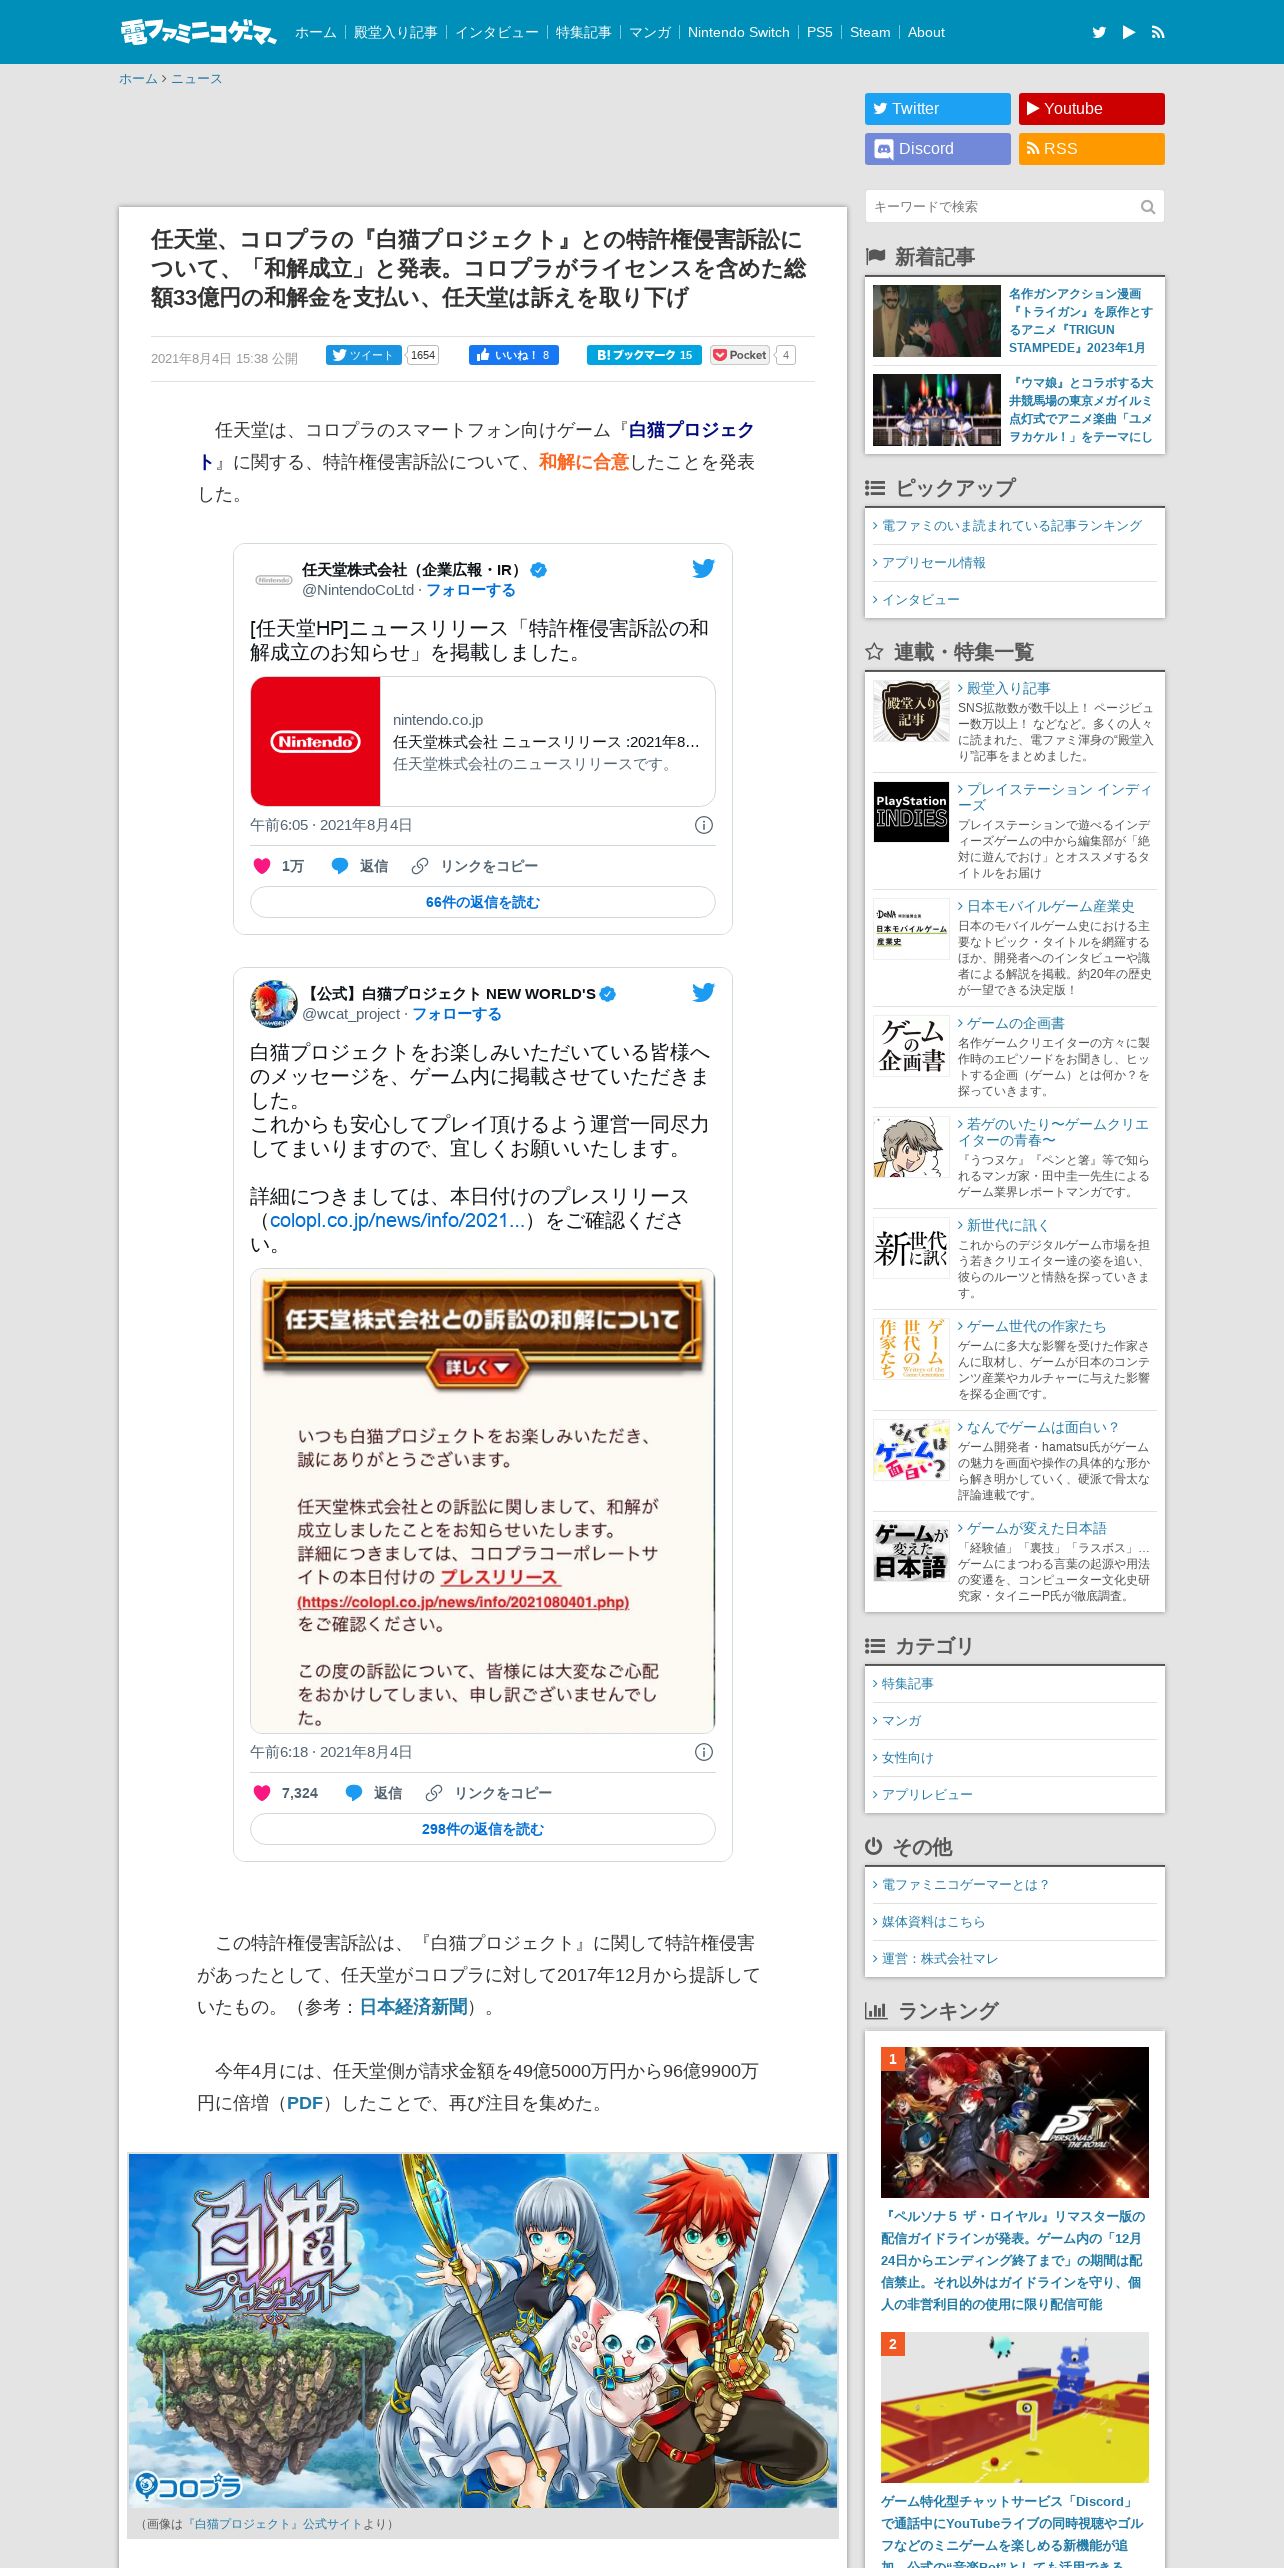
Task: Open the Discord sidebar button
Action: (x=938, y=149)
